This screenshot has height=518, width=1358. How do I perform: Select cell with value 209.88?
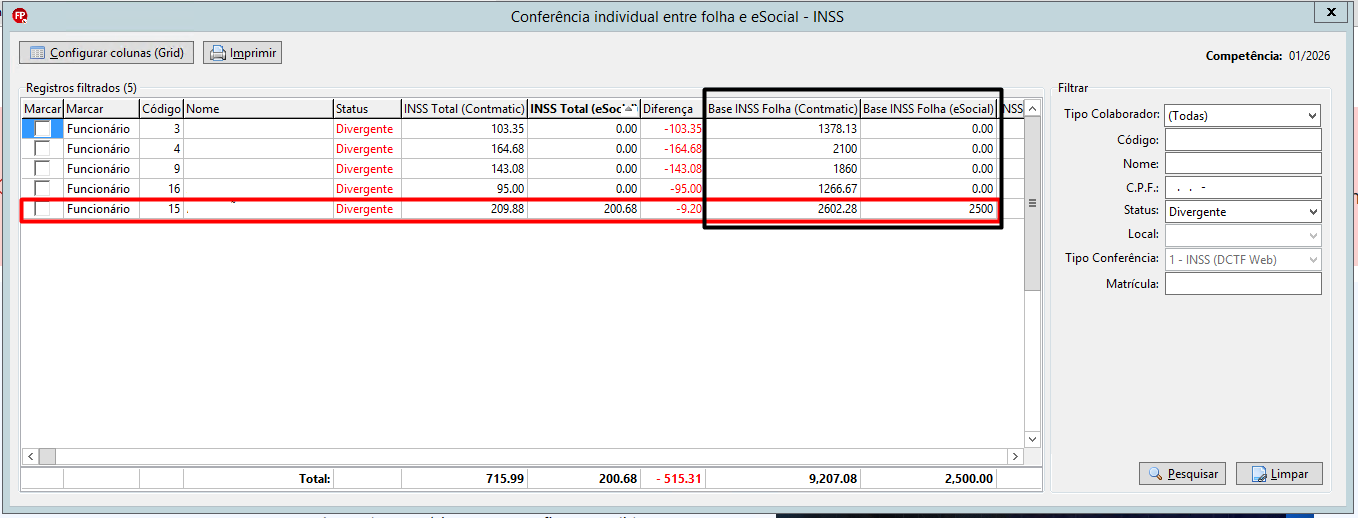pos(464,209)
